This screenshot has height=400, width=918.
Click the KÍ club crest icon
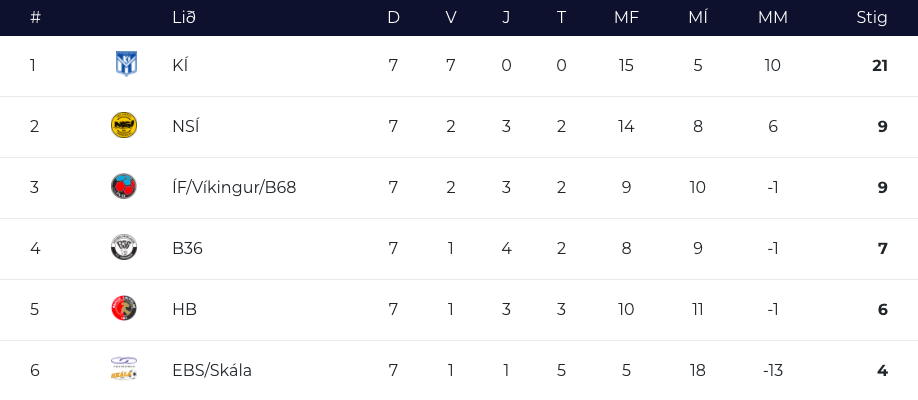pyautogui.click(x=125, y=65)
